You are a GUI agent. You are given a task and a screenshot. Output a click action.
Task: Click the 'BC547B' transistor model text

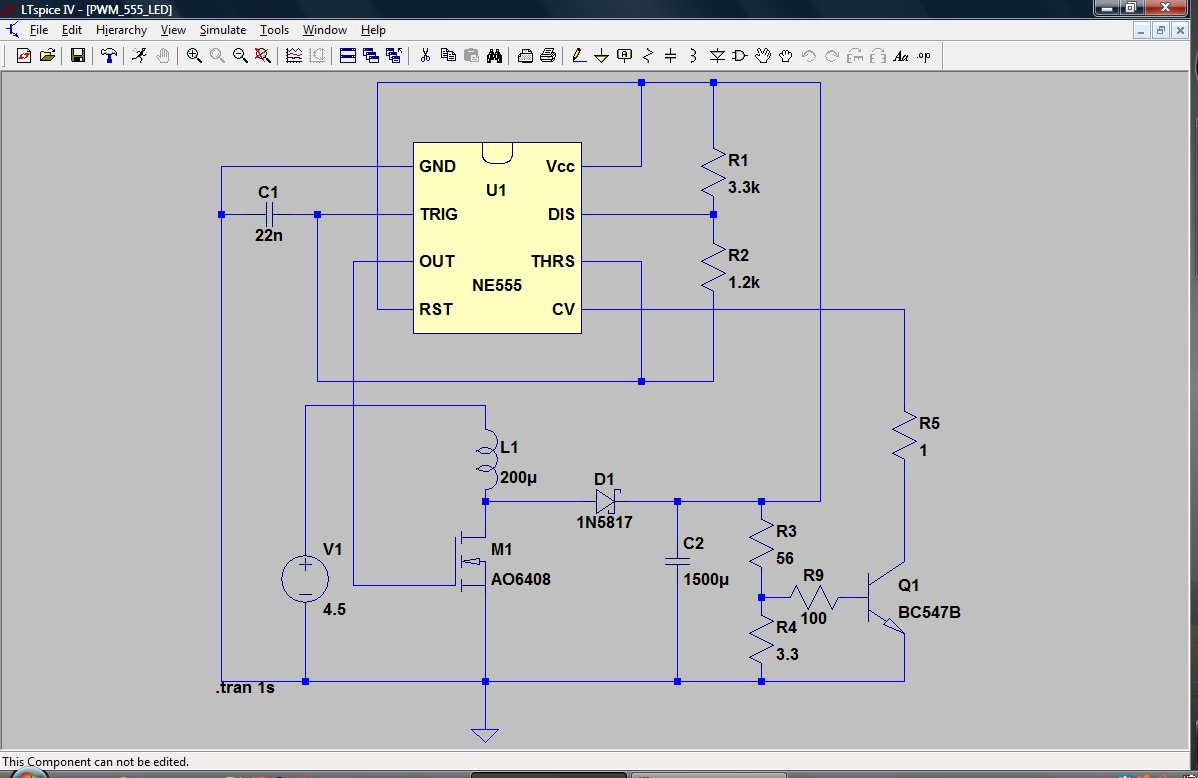[x=929, y=612]
